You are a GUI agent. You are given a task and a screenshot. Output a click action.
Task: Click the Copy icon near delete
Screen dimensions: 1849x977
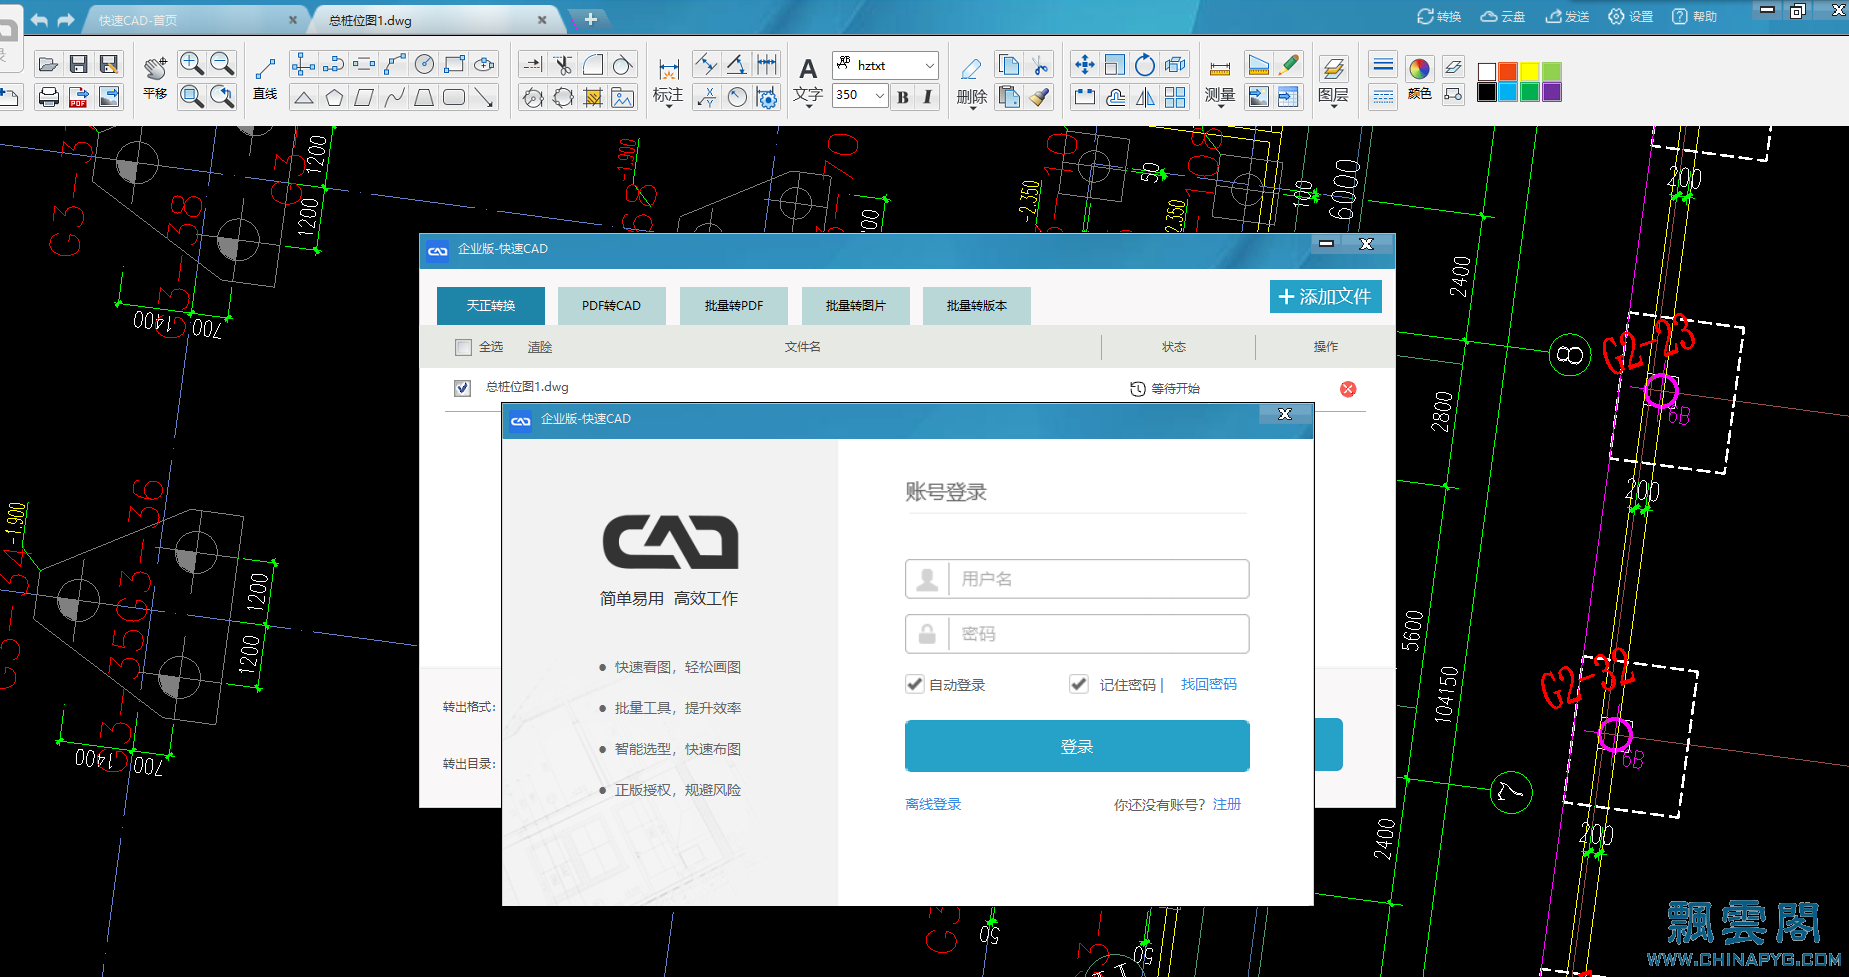(1009, 65)
